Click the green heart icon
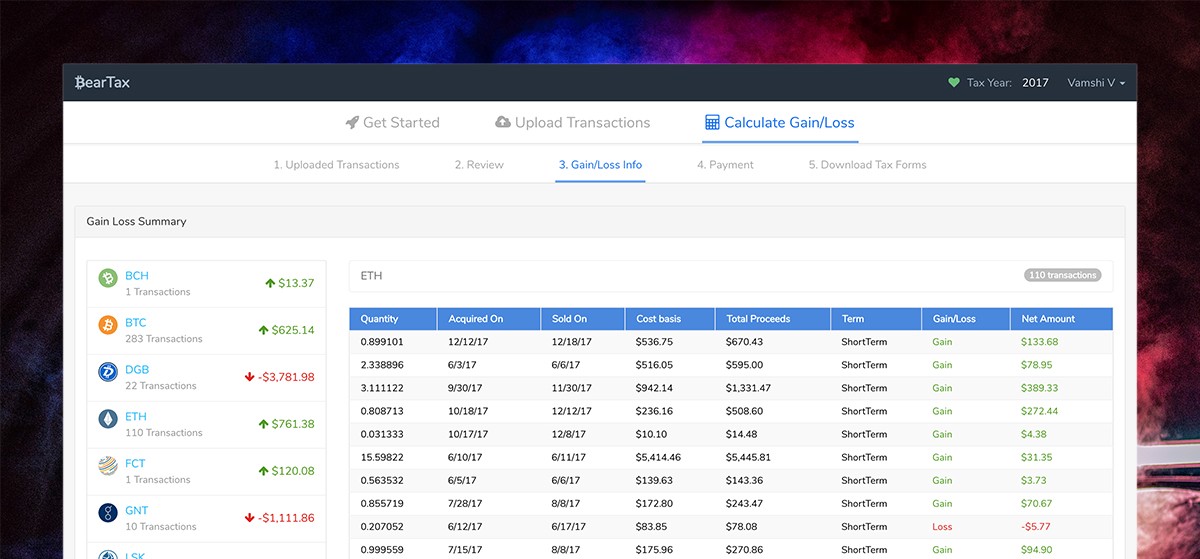The height and width of the screenshot is (559, 1200). click(x=953, y=83)
